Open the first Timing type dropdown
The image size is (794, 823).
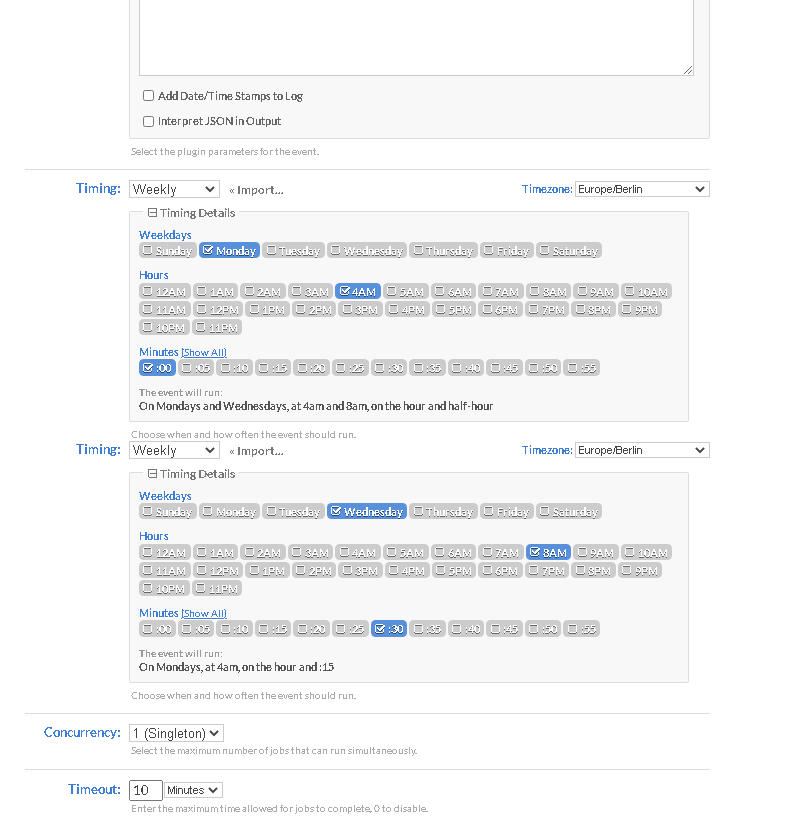pyautogui.click(x=174, y=188)
